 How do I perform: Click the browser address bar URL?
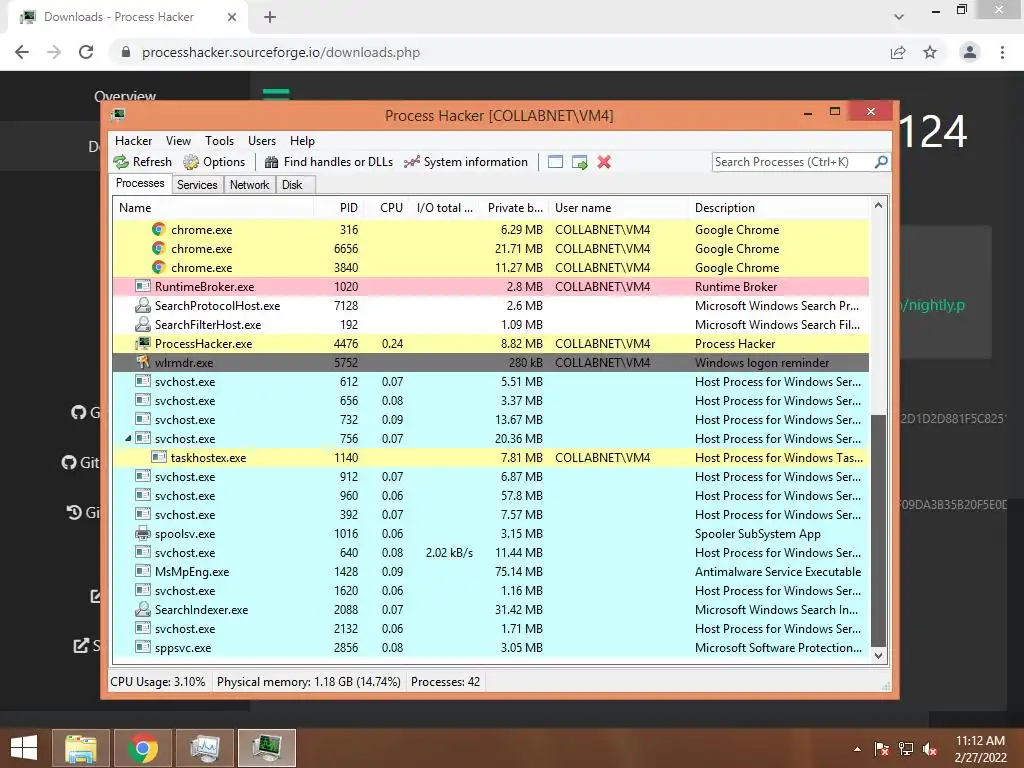point(281,52)
